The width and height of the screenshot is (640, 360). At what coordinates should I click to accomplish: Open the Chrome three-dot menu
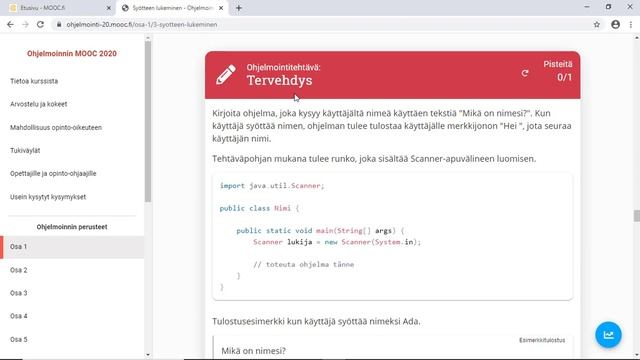point(631,25)
